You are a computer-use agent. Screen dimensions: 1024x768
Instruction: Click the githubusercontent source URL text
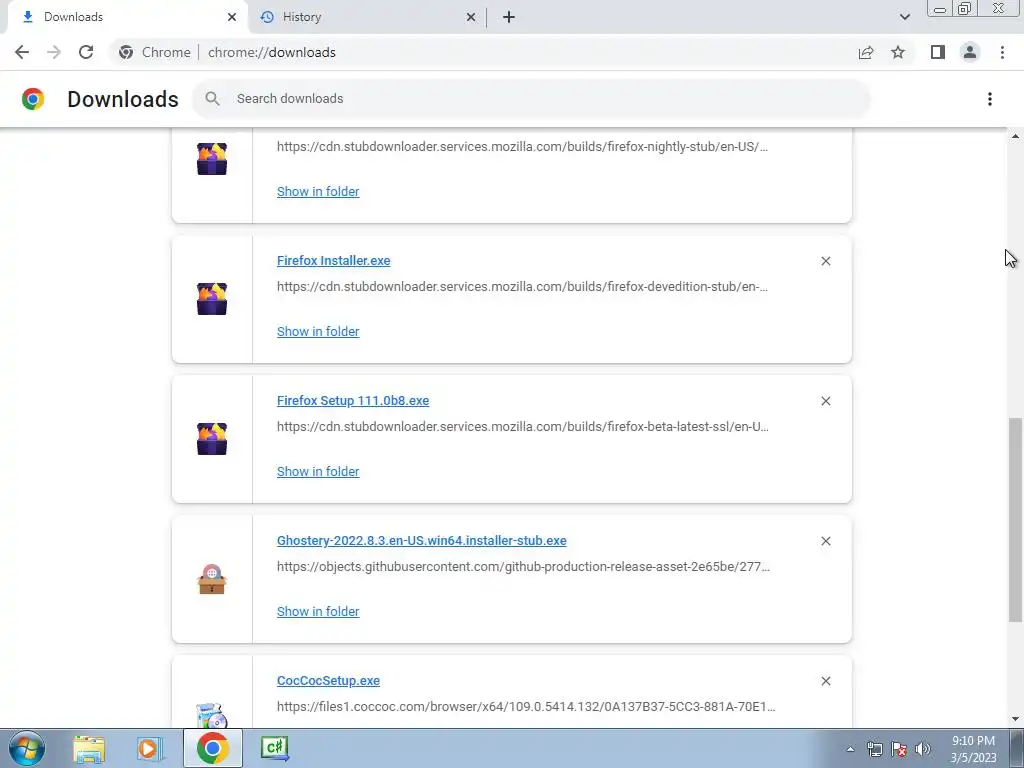pos(523,567)
